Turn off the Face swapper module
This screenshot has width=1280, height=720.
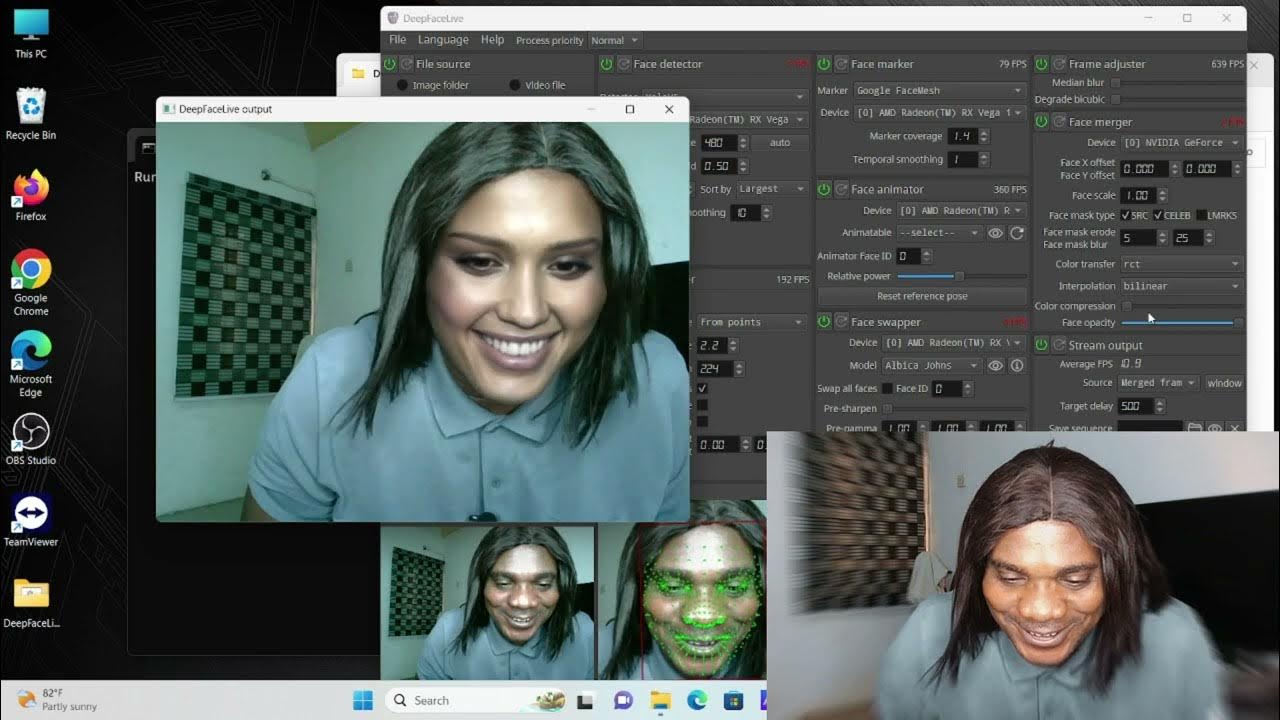pos(824,322)
